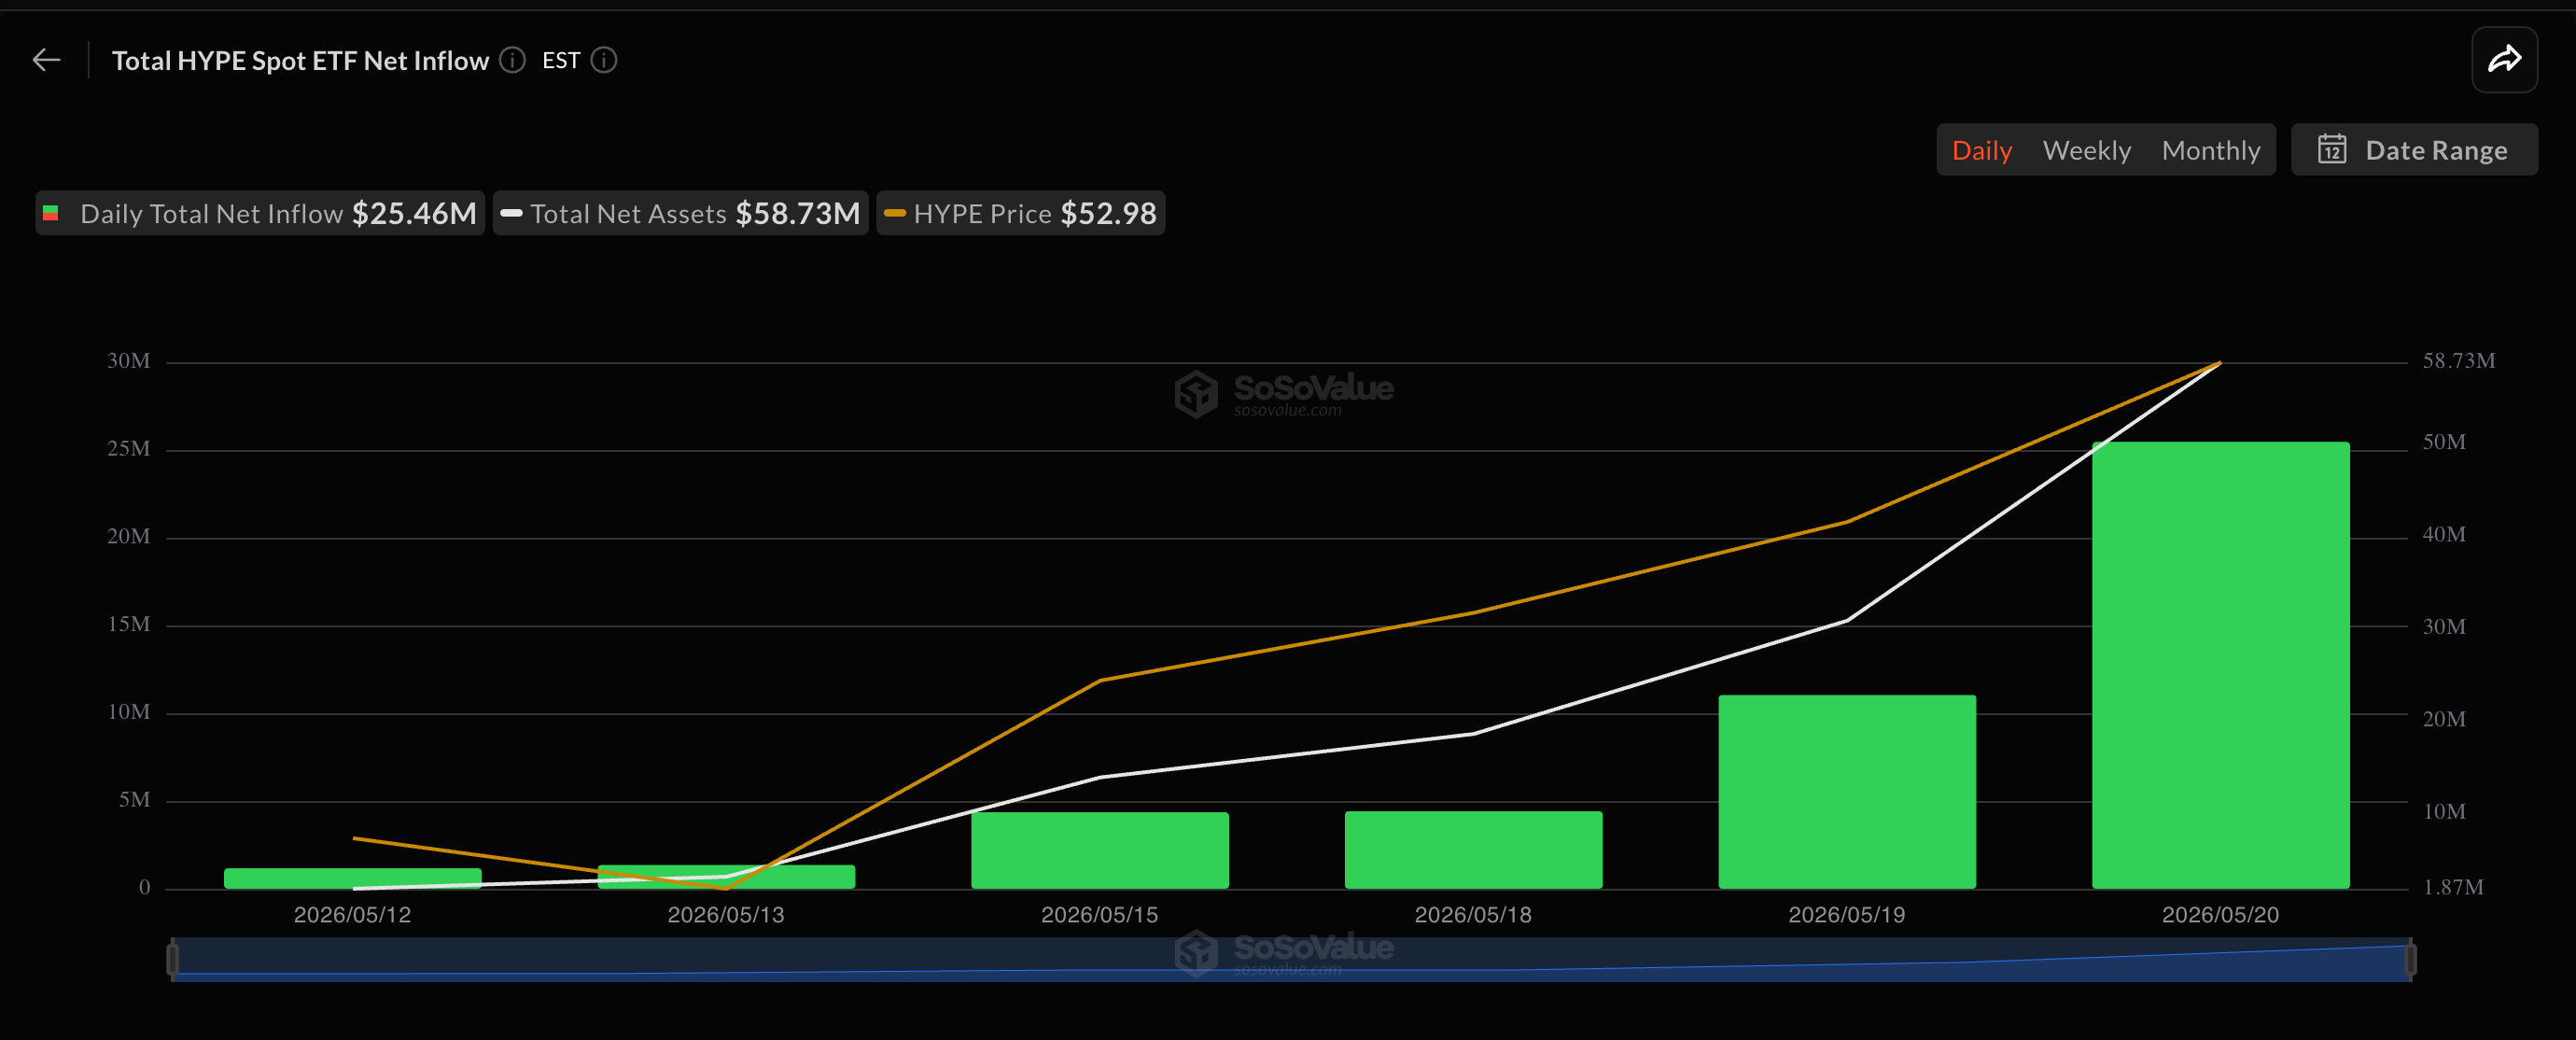Viewport: 2576px width, 1040px height.
Task: Click the chart title Total HYPE Spot ETF Net Inflow
Action: (x=300, y=61)
